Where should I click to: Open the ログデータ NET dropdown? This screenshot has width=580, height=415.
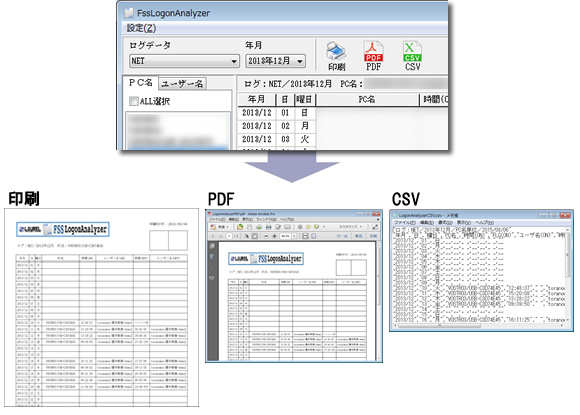184,61
